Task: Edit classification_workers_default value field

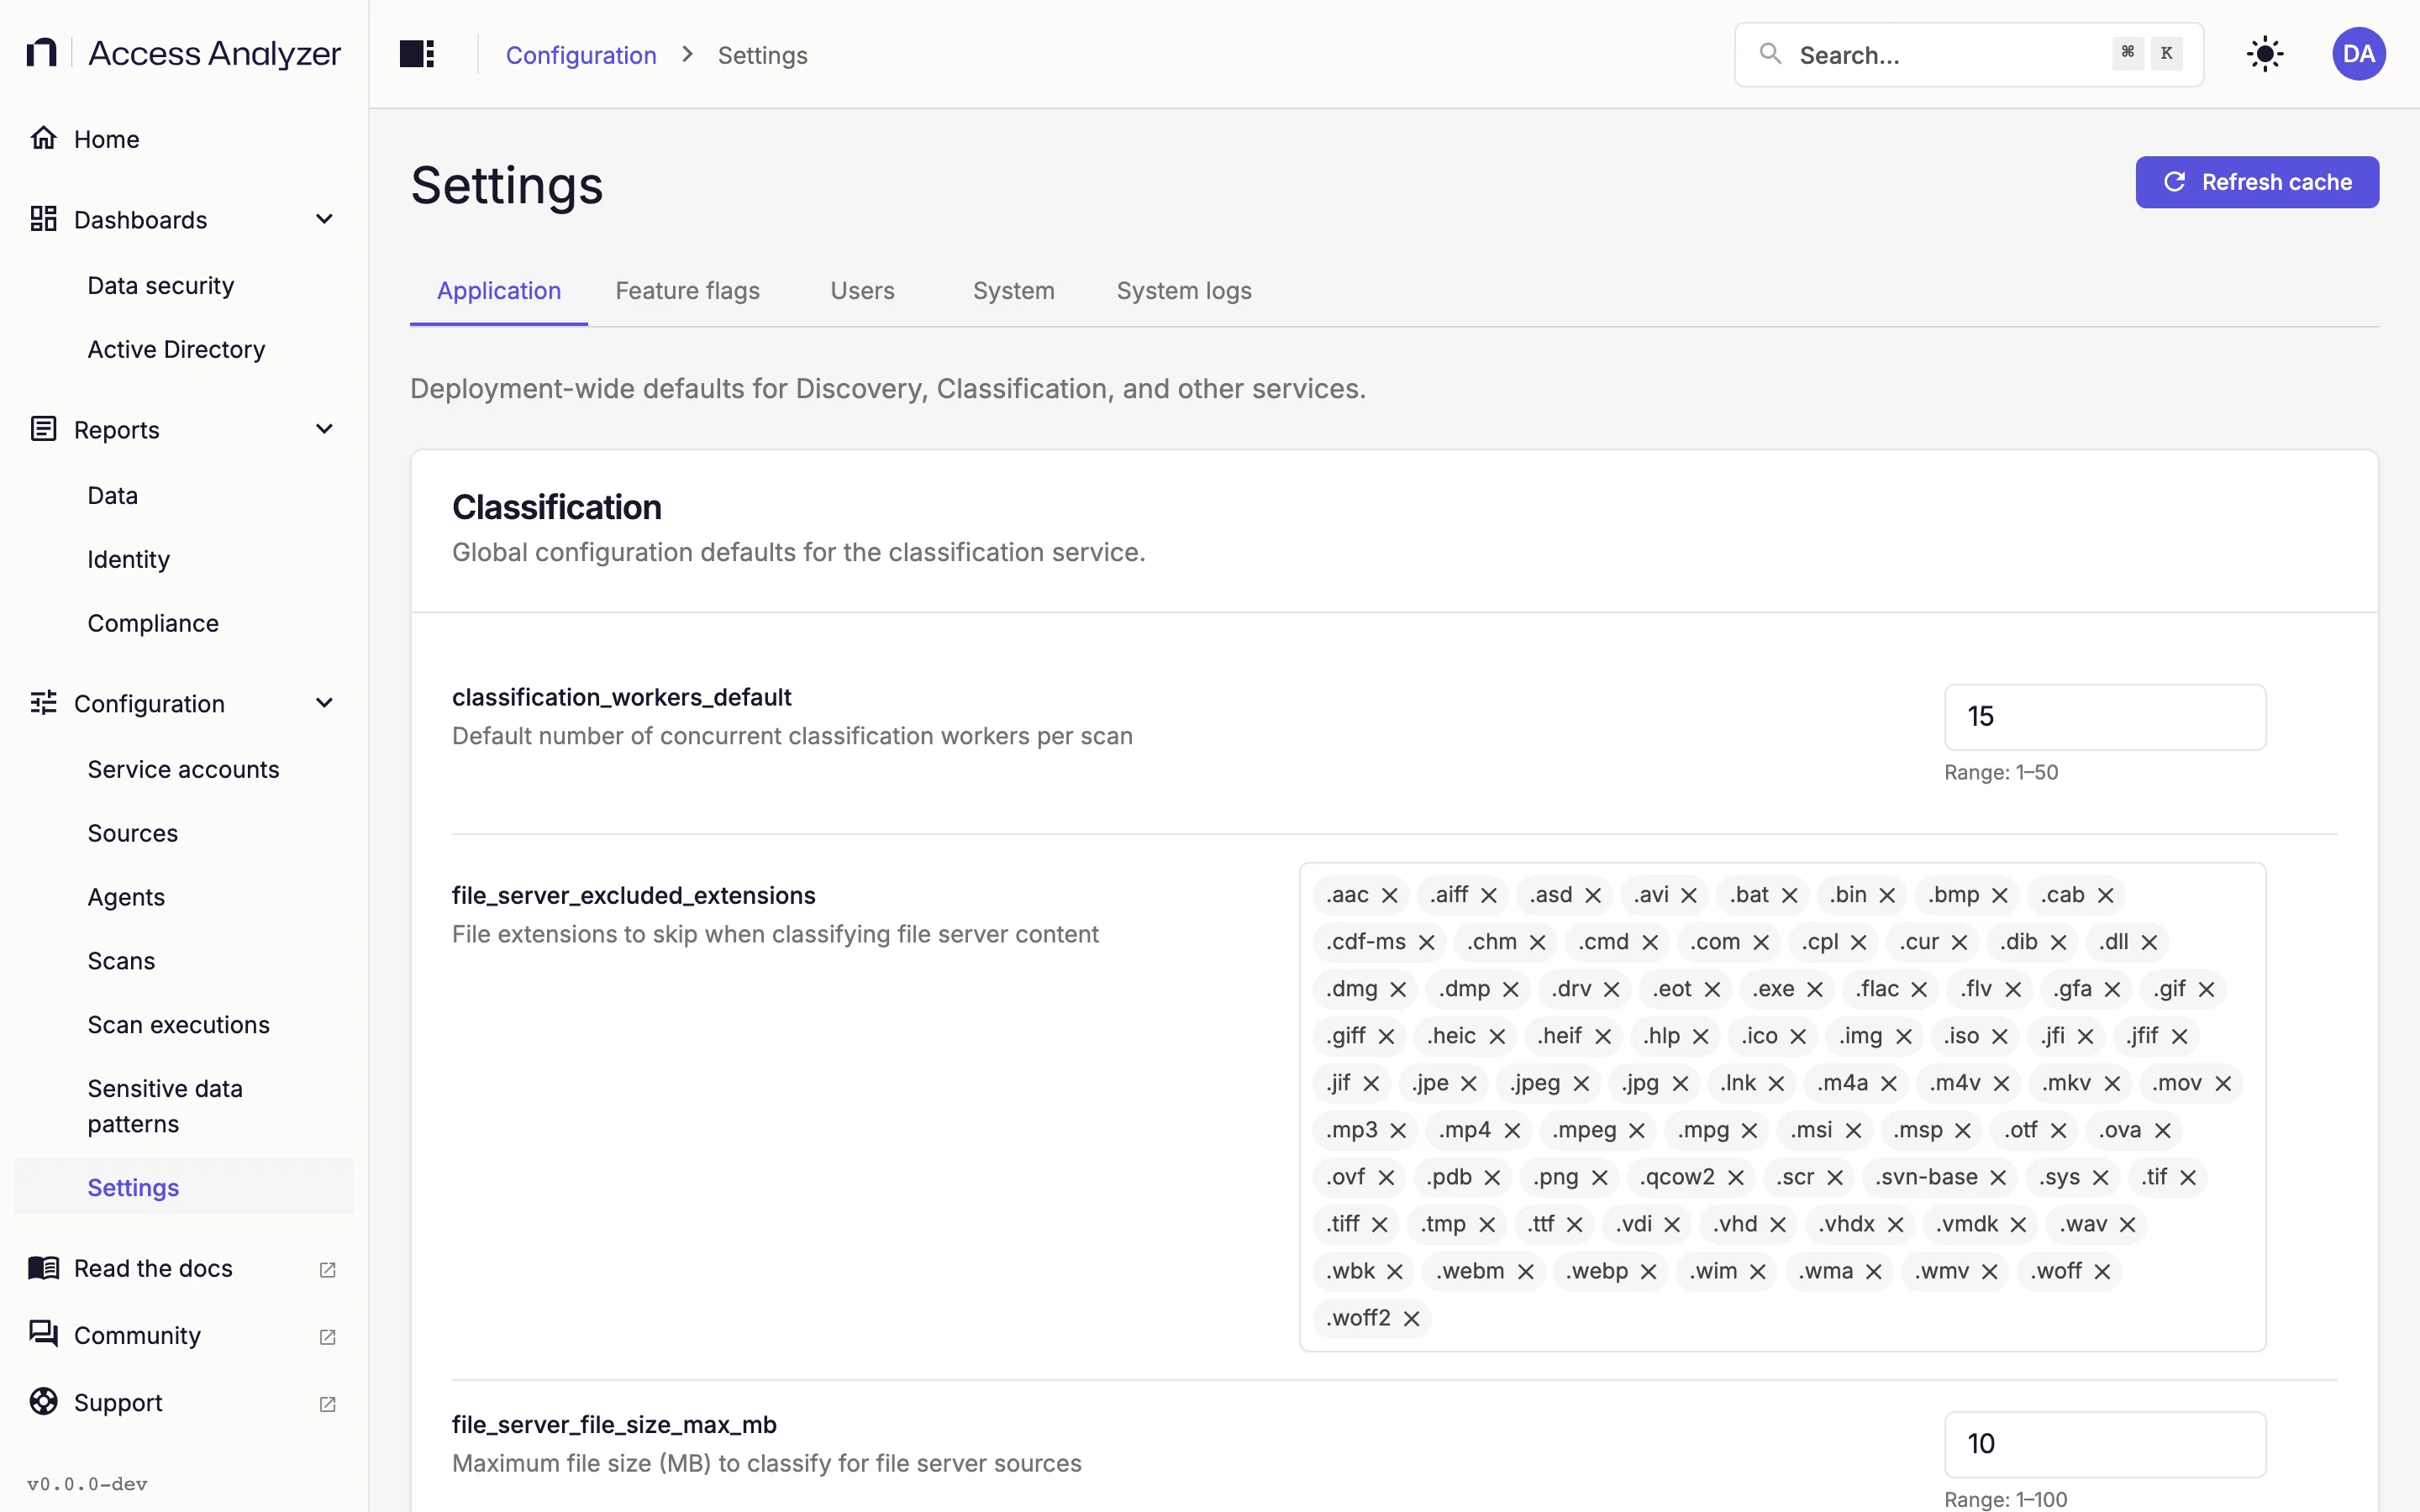Action: pyautogui.click(x=2104, y=717)
